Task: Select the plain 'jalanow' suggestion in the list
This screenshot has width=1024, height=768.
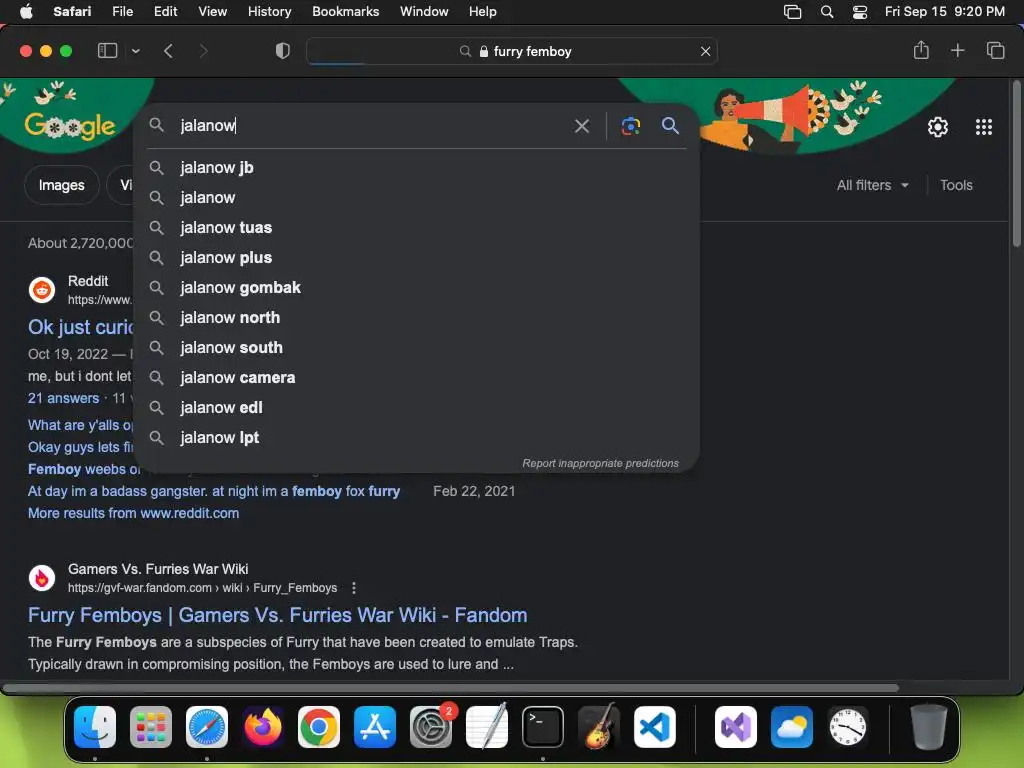Action: click(x=417, y=198)
